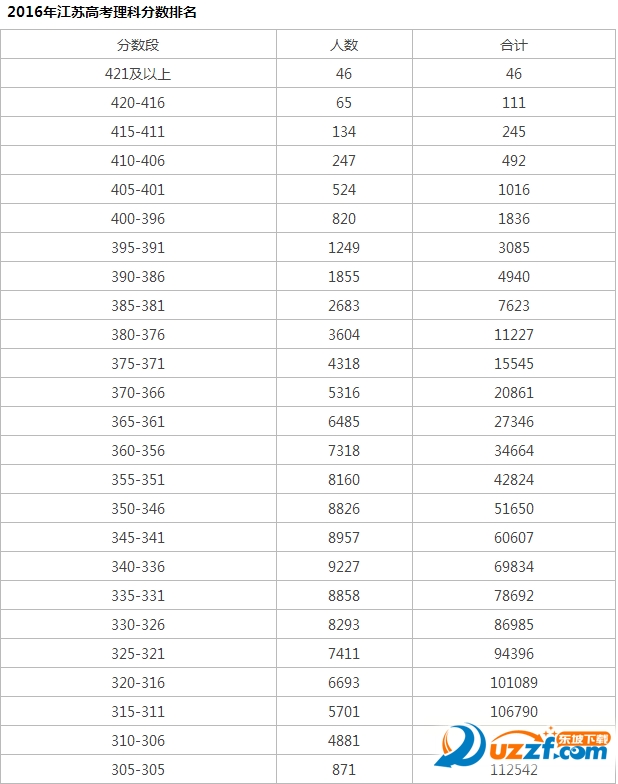Select the cumulative total 51650 cell

tap(513, 509)
